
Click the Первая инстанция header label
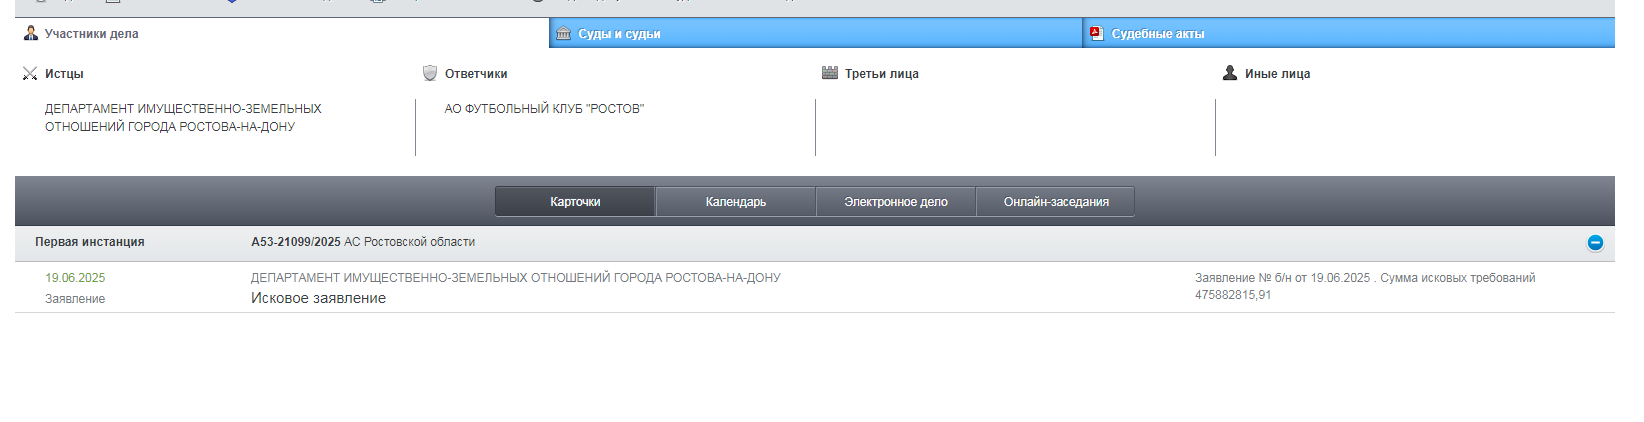(x=90, y=242)
